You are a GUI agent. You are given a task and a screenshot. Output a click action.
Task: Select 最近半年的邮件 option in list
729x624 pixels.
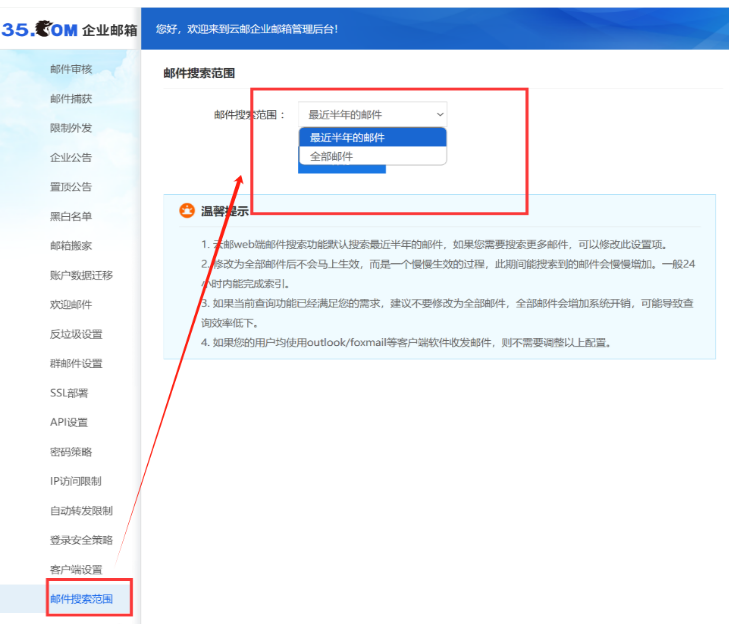[372, 138]
